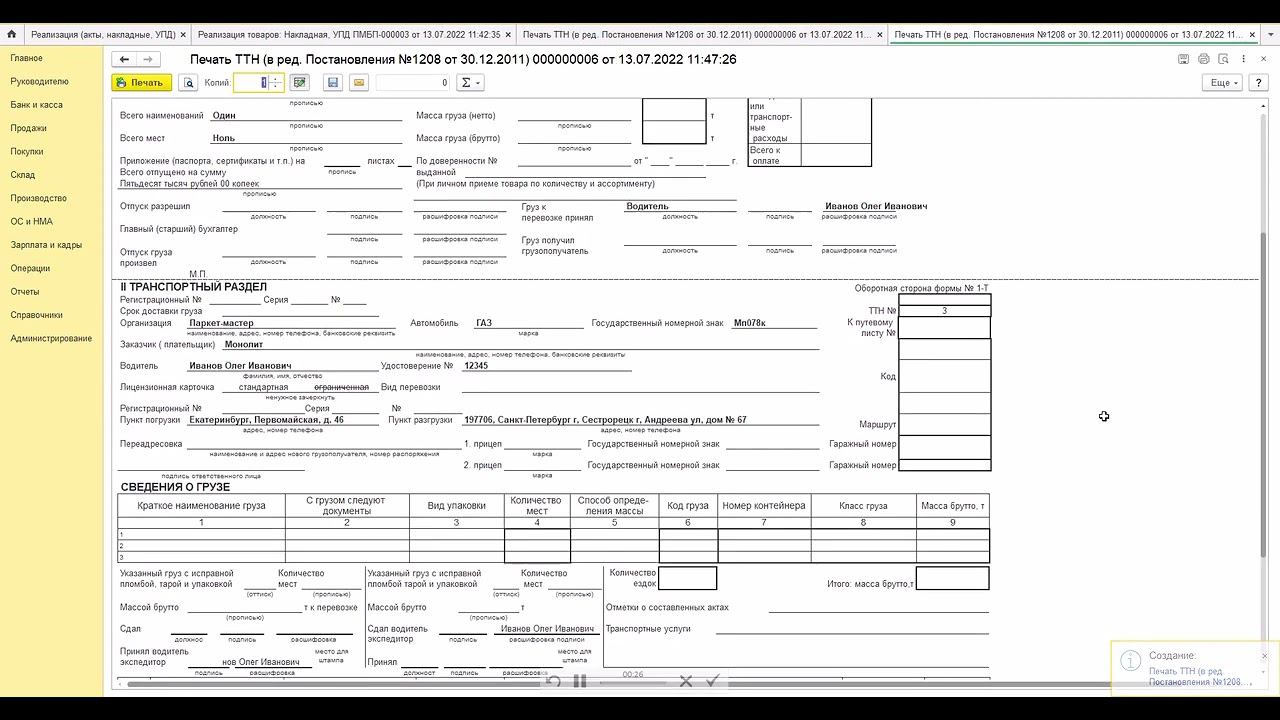Click top-right save-to-disk icon
This screenshot has width=1280, height=720.
(x=1183, y=59)
